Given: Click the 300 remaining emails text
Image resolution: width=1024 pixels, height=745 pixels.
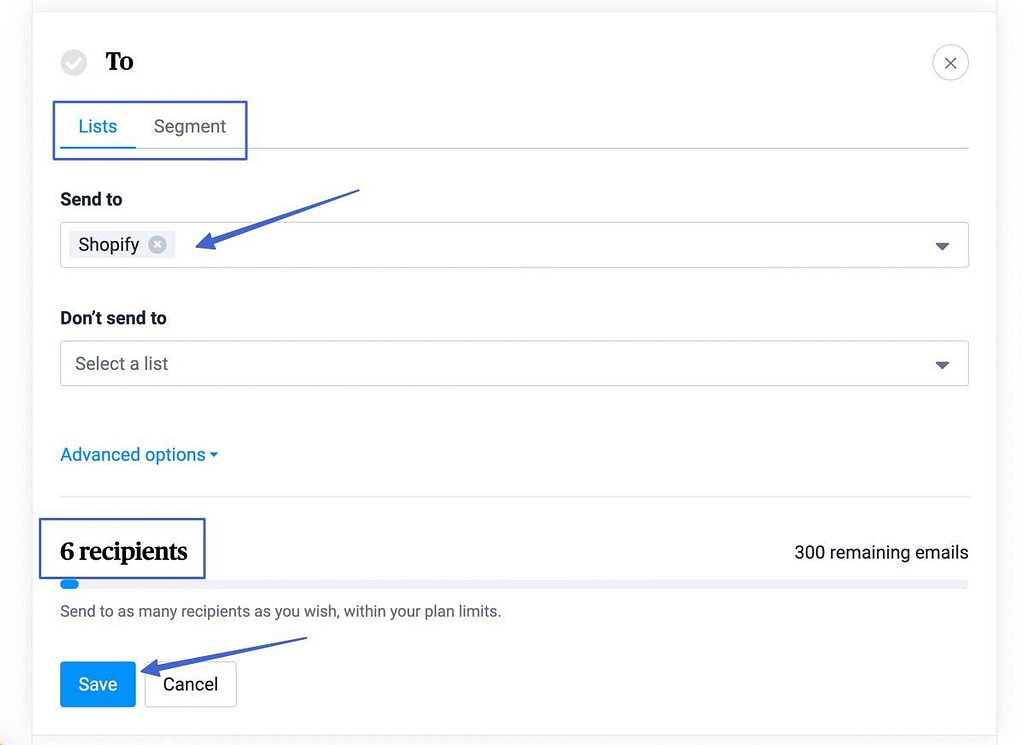Looking at the screenshot, I should tap(880, 552).
